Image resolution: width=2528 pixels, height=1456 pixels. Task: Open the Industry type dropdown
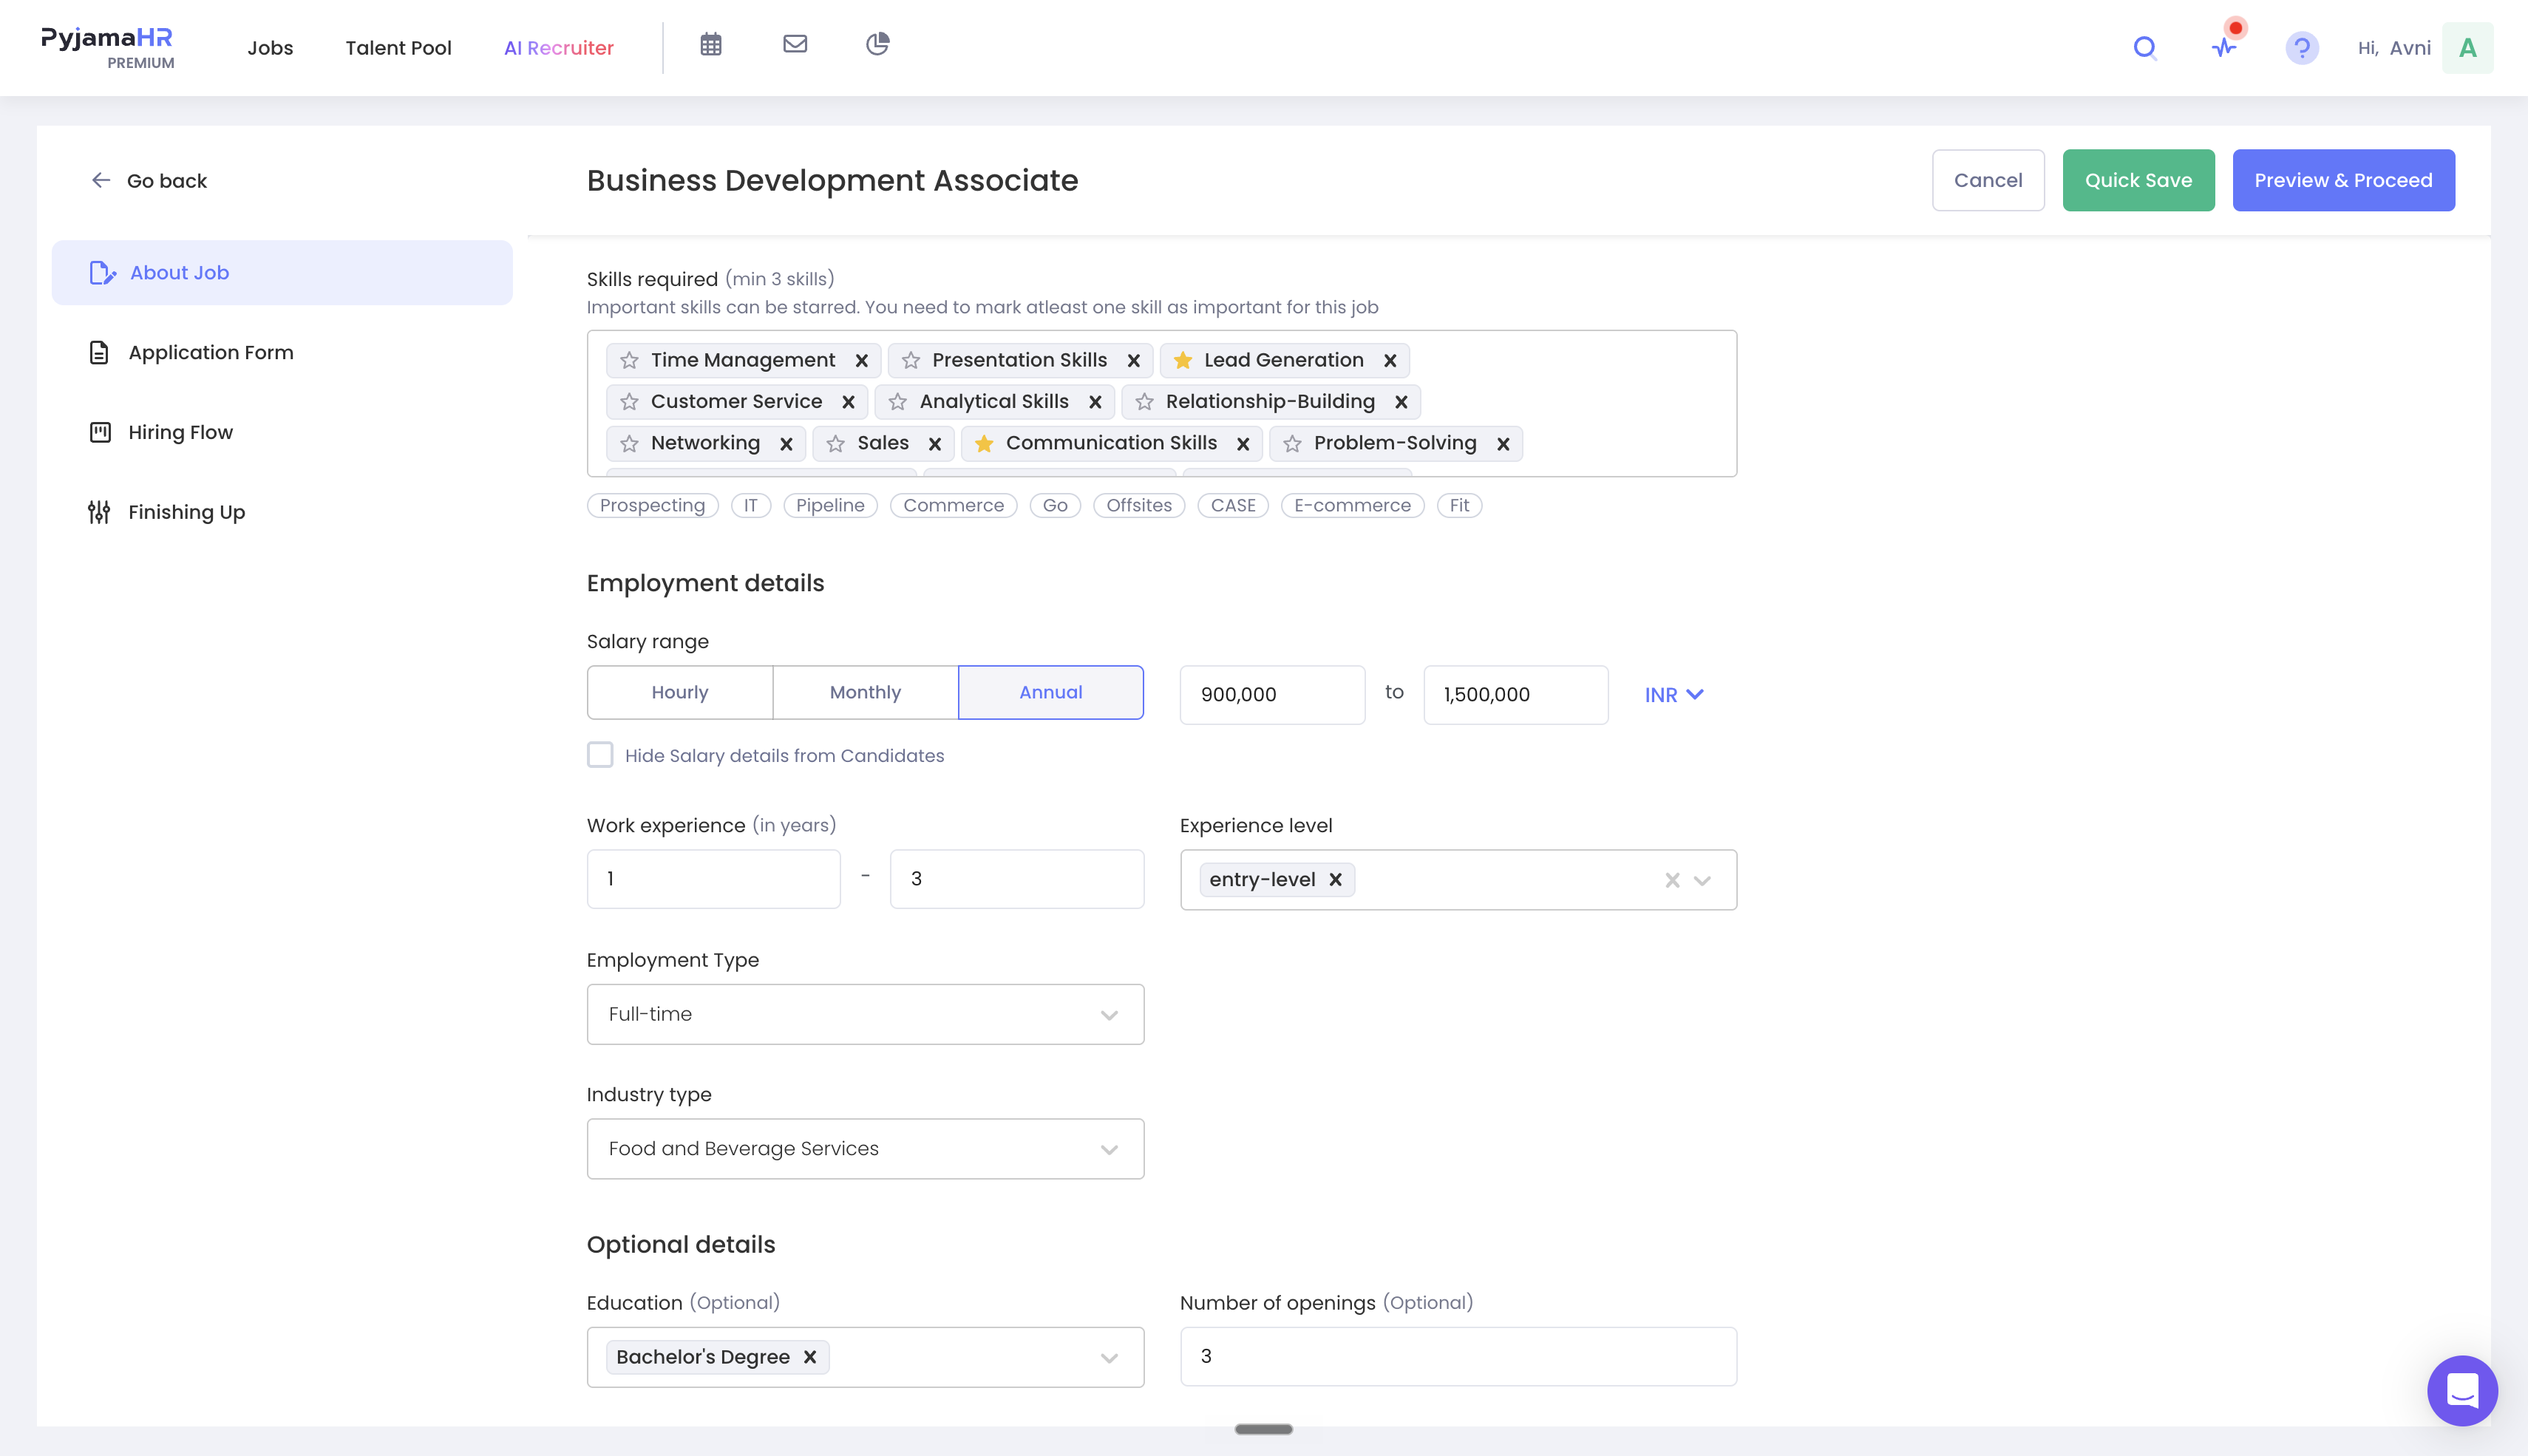pos(865,1149)
